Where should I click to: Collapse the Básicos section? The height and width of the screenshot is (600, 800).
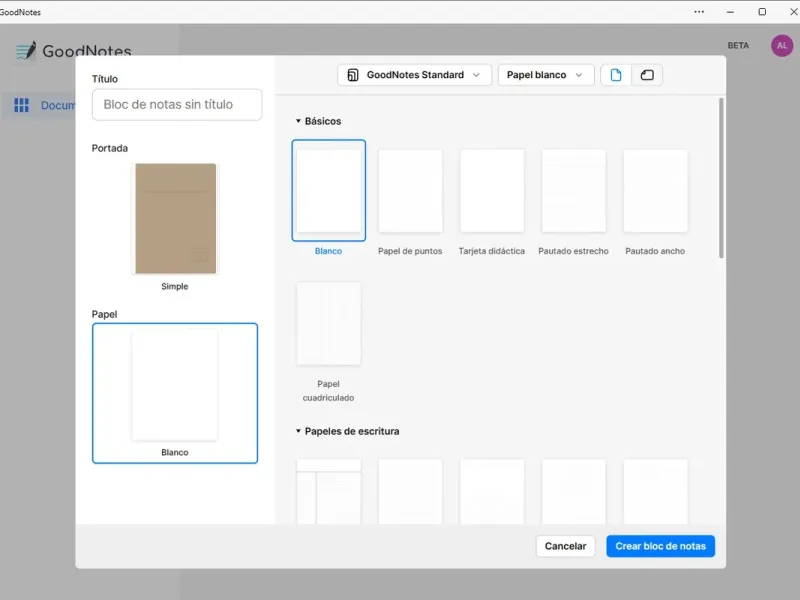point(298,121)
